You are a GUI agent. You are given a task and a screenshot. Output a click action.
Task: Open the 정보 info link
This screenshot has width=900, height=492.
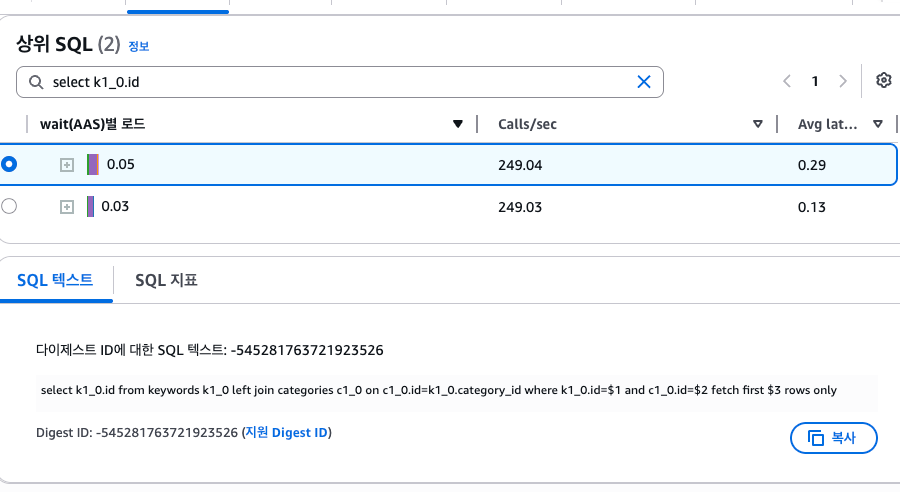click(x=138, y=47)
